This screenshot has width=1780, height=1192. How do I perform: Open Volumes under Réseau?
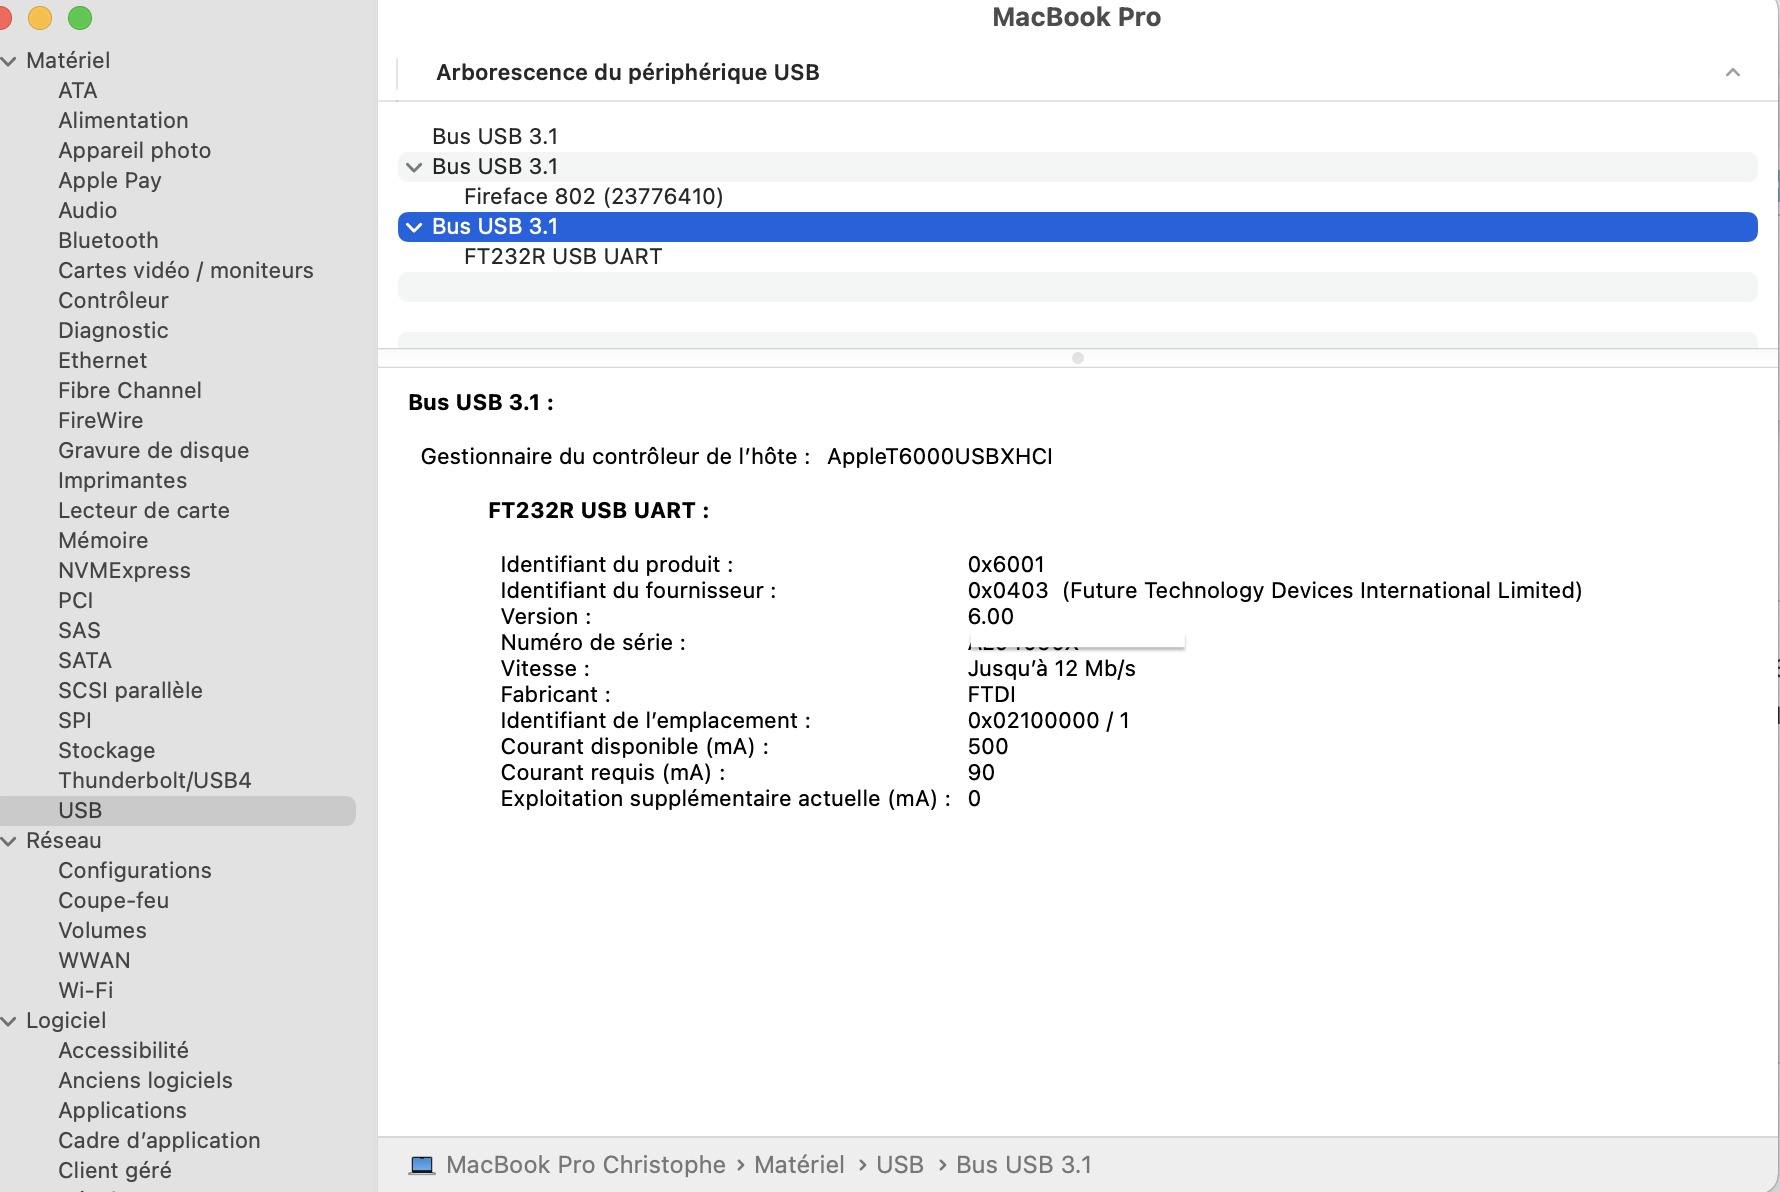click(102, 931)
